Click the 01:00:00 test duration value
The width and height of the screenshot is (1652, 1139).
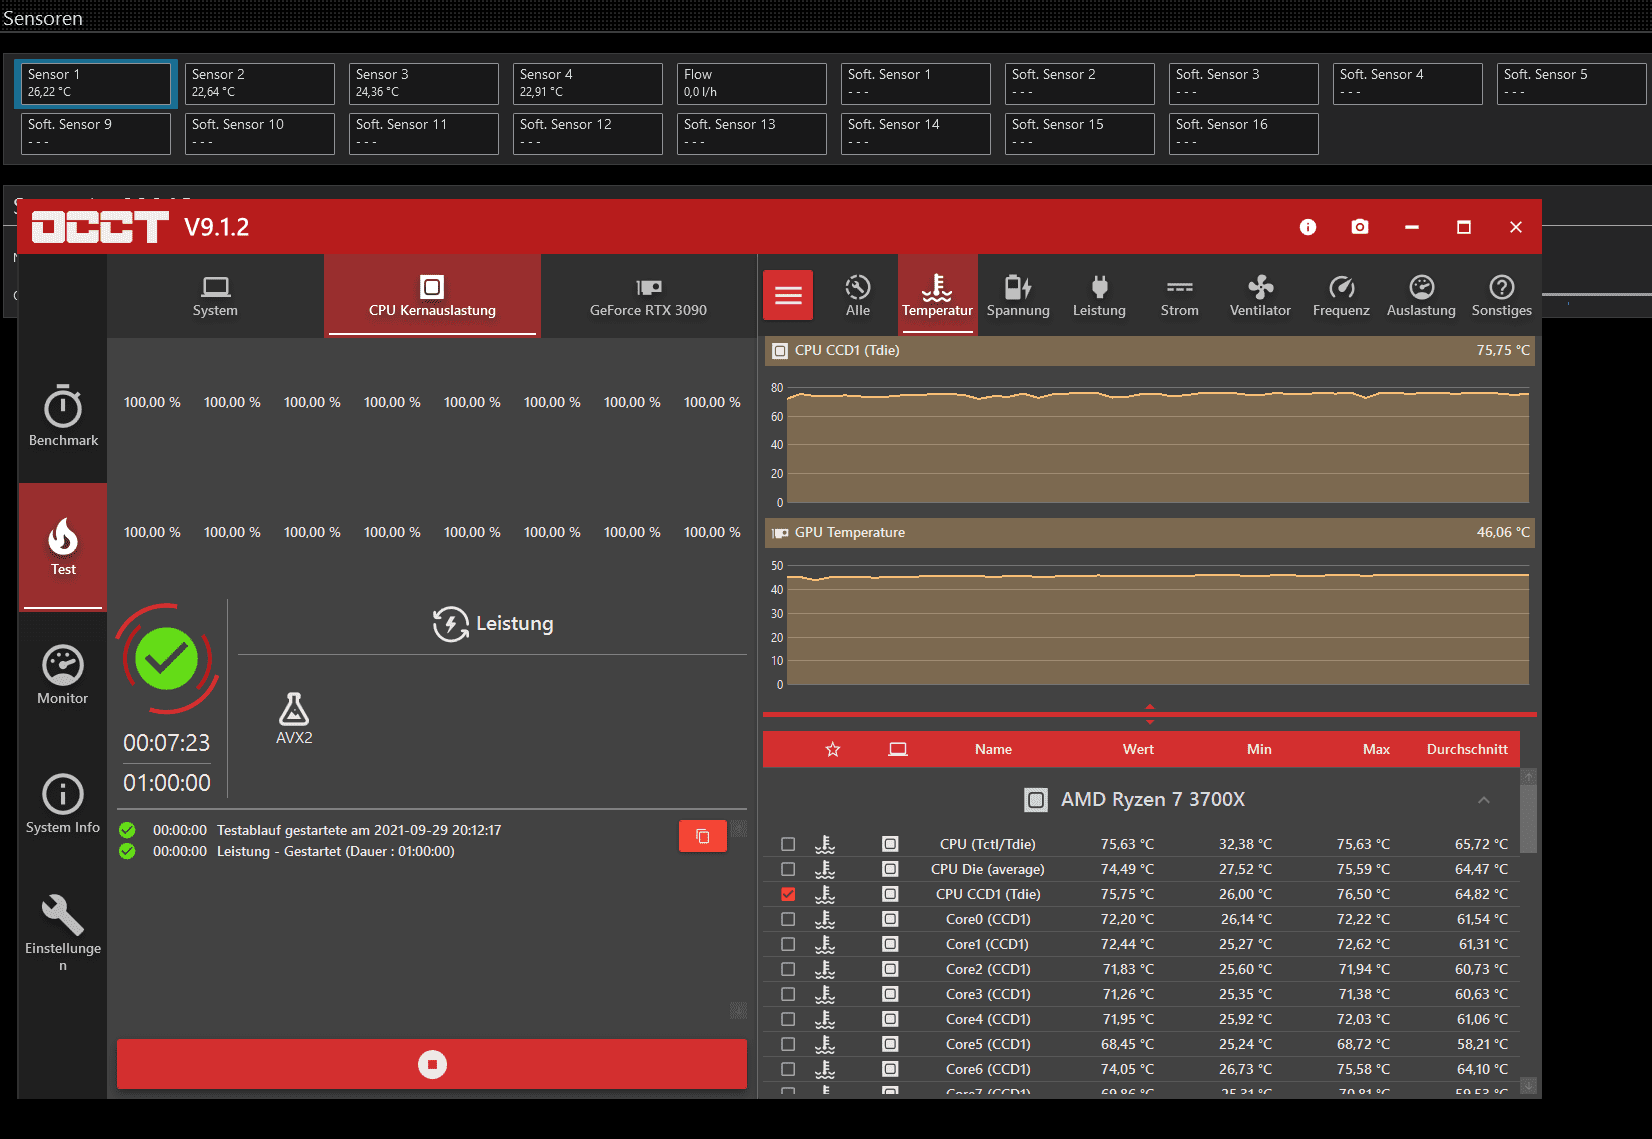167,783
